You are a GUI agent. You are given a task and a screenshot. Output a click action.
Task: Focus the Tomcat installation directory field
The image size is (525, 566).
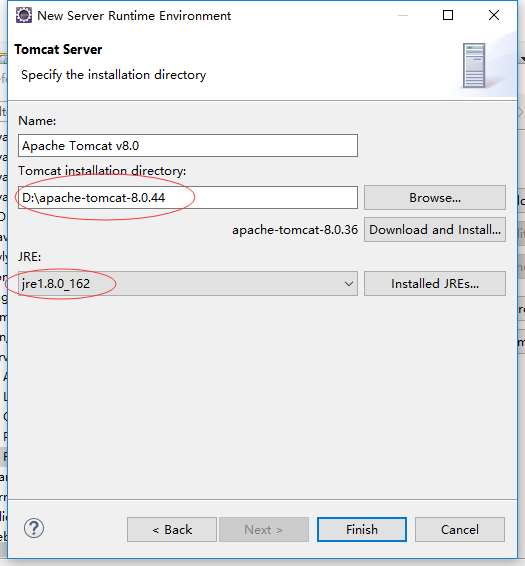(188, 197)
